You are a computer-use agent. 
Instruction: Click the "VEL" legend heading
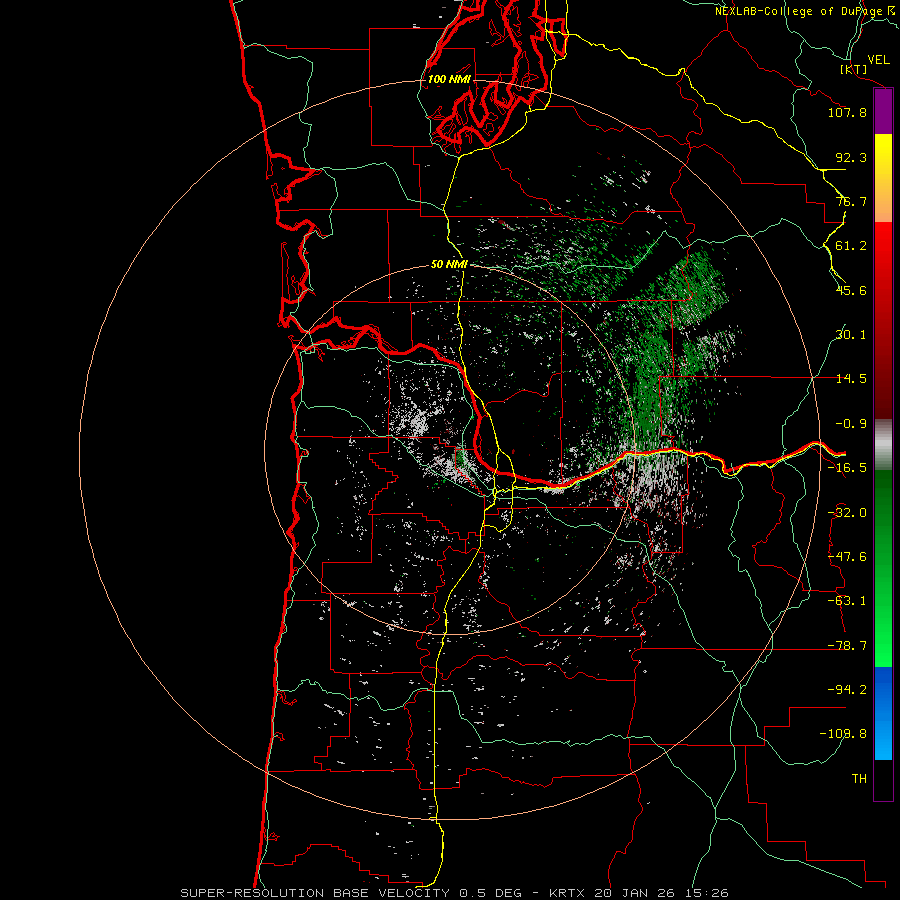click(878, 60)
